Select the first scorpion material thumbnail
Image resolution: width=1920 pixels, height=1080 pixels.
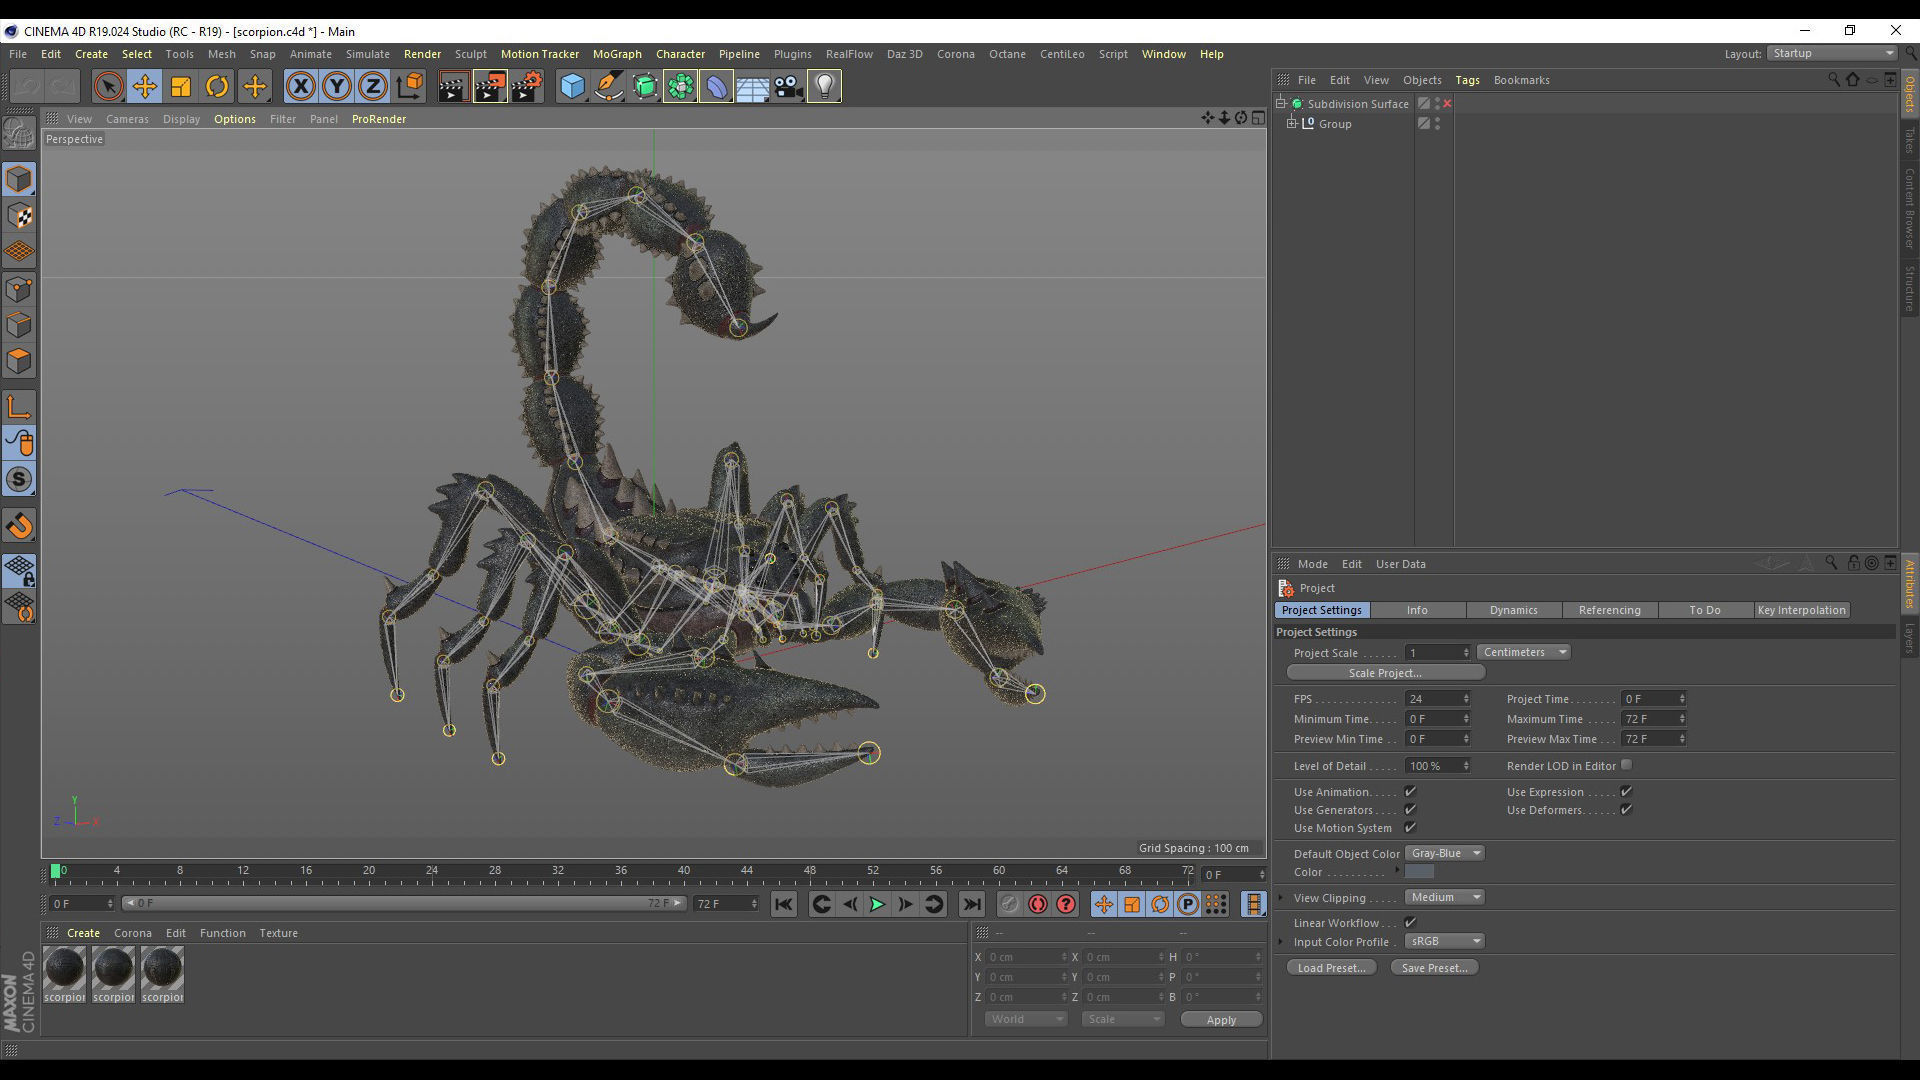click(x=64, y=968)
